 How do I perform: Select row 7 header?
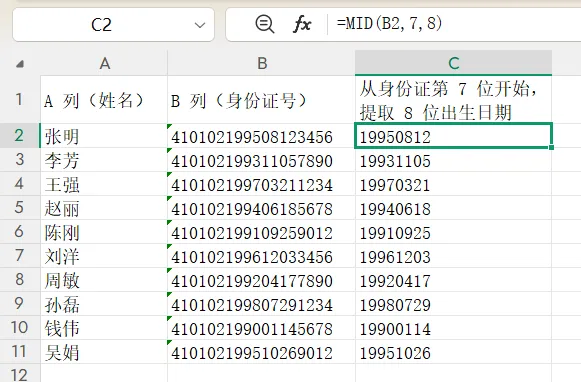tap(20, 256)
